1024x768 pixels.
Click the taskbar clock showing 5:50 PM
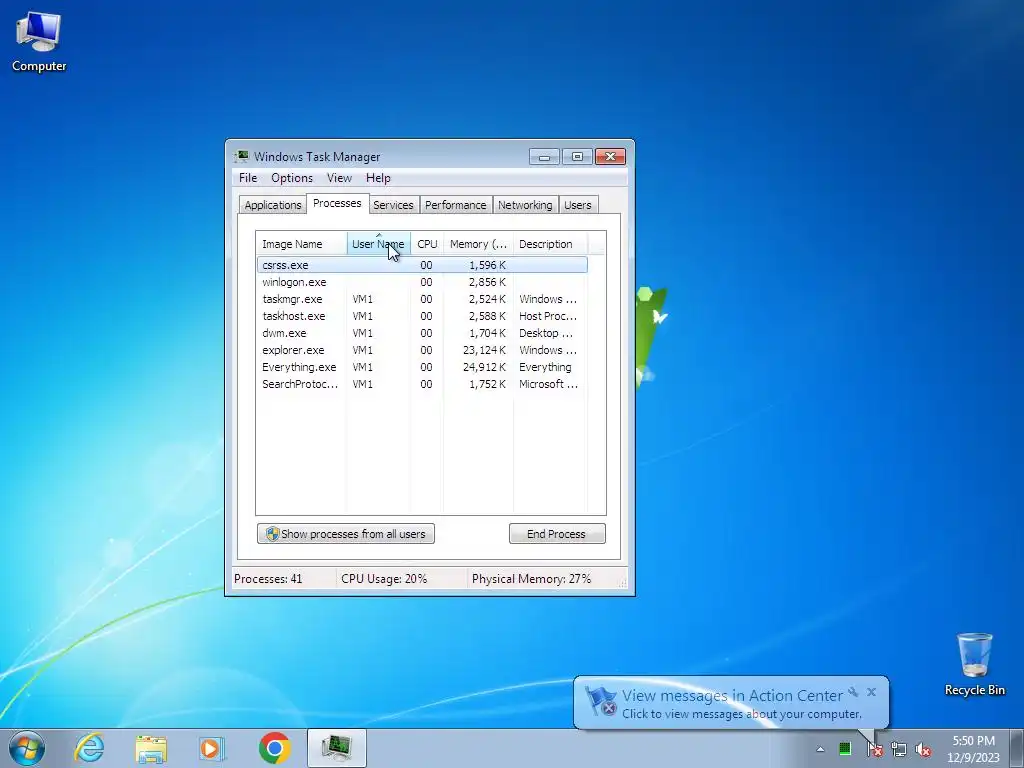click(x=973, y=749)
